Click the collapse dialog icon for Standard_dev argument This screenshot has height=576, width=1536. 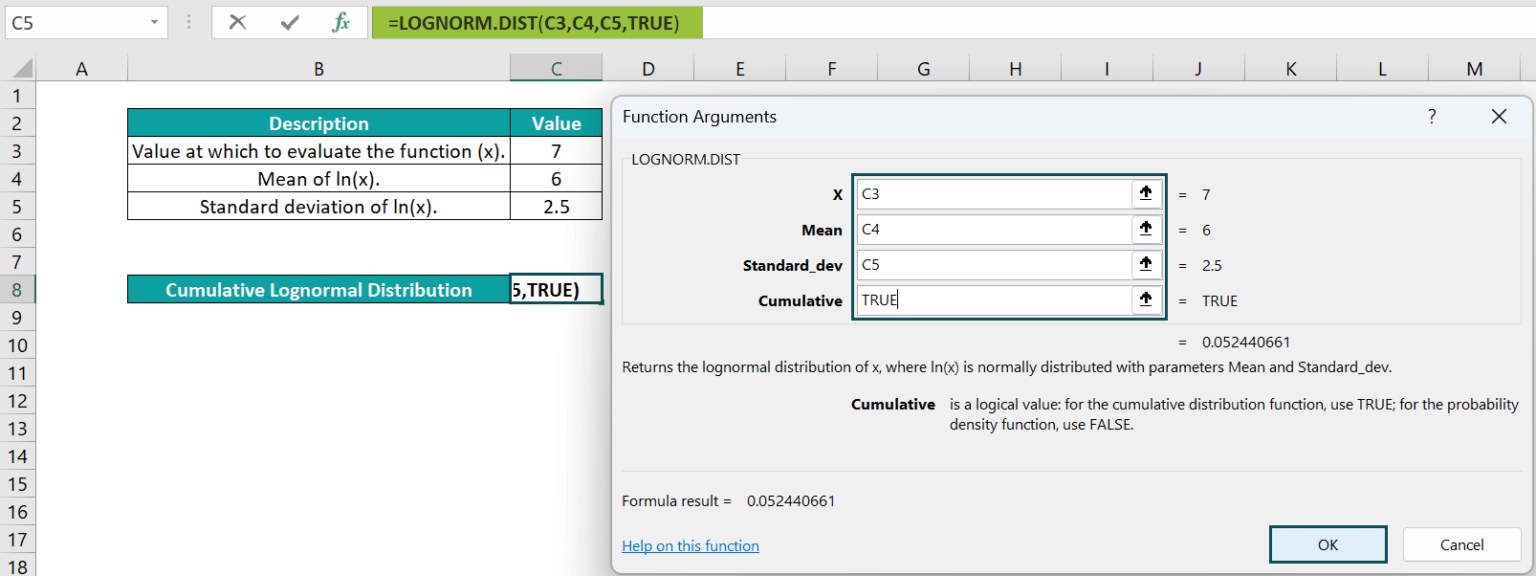pos(1146,264)
